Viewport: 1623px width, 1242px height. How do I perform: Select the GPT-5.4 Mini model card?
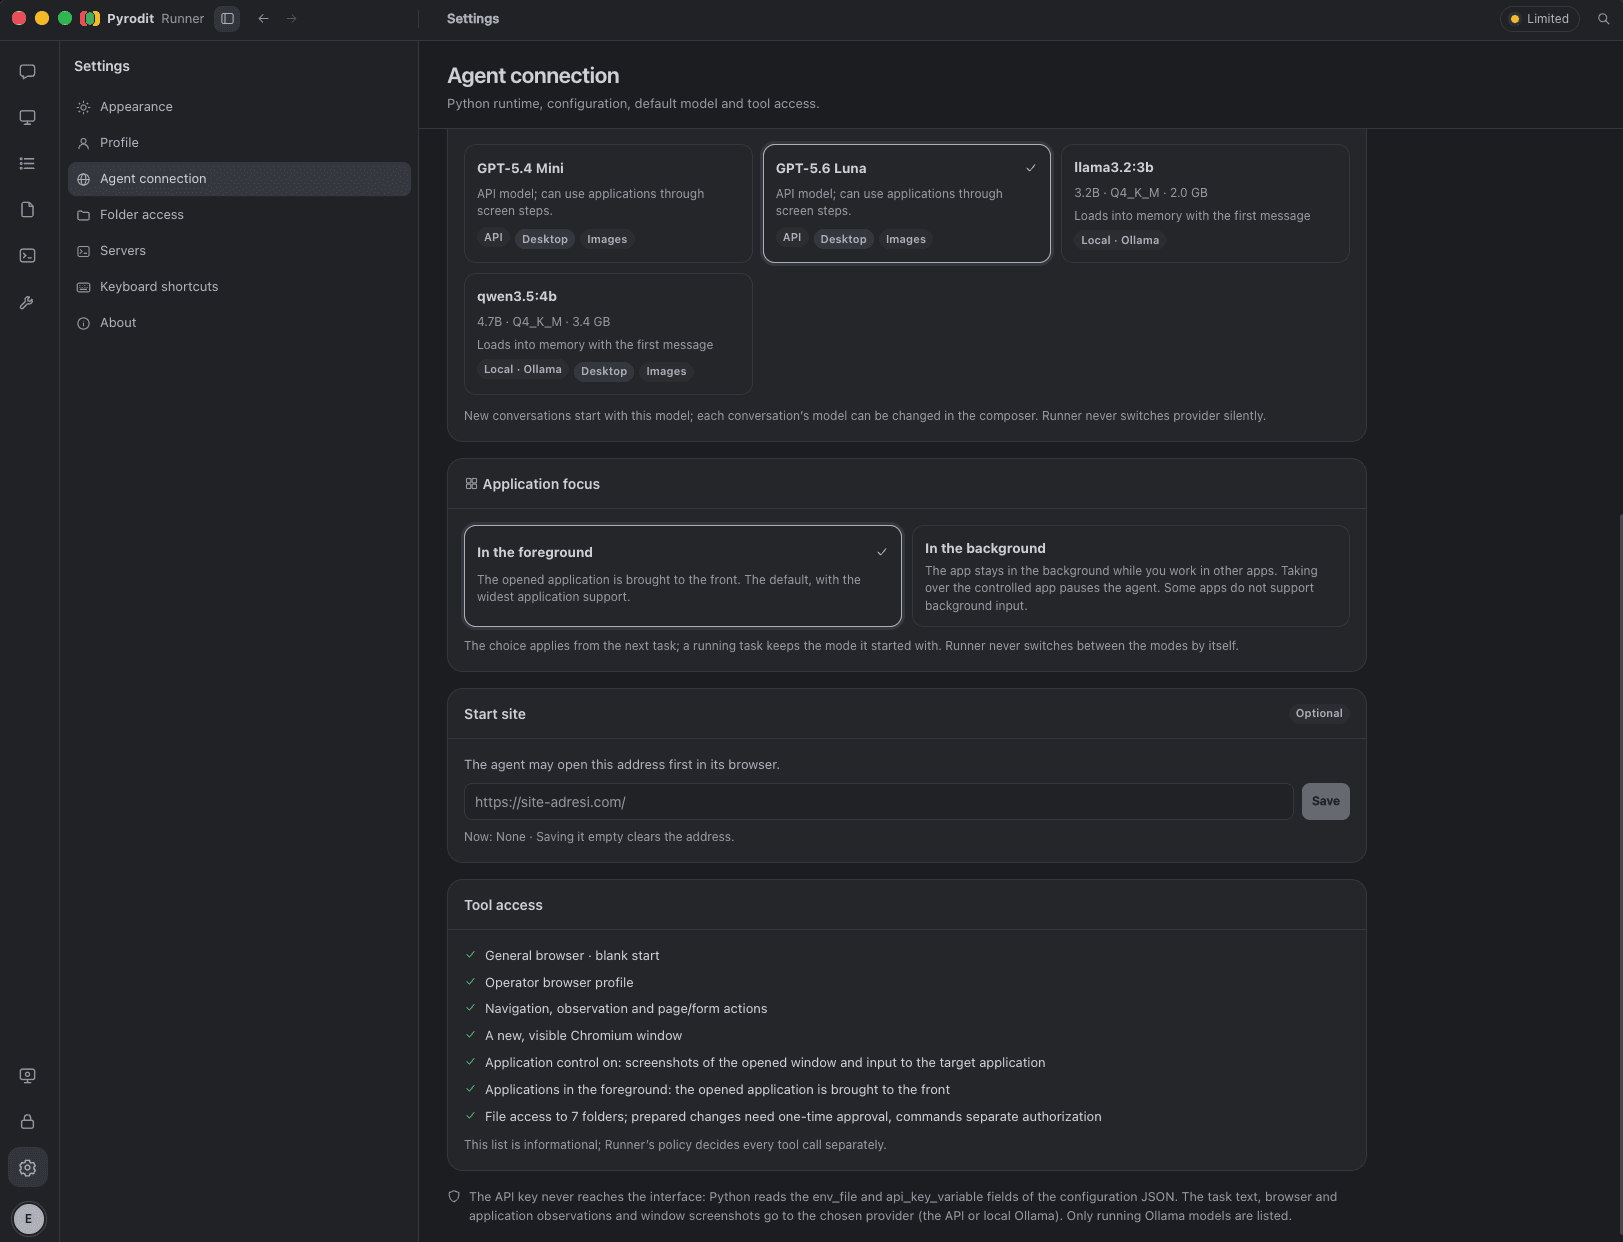[x=608, y=204]
